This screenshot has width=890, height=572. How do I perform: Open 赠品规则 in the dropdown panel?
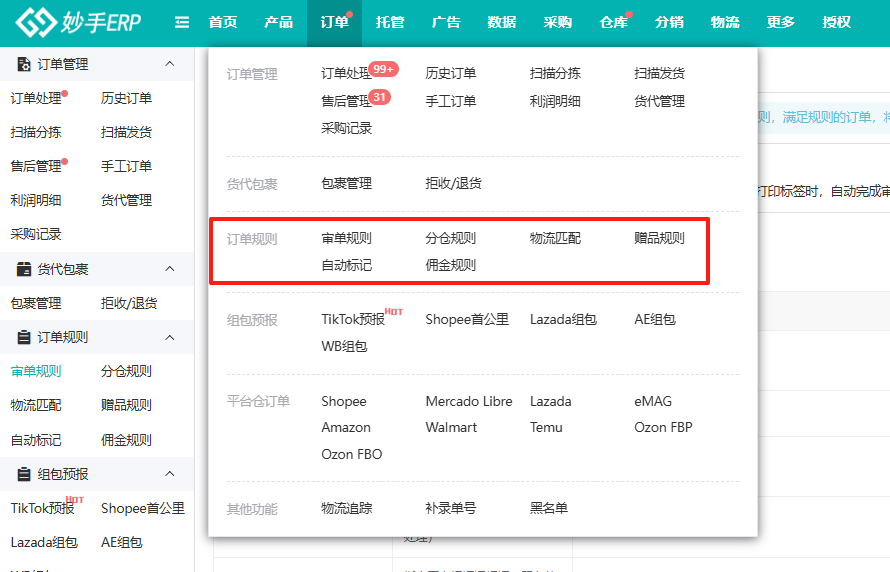(660, 238)
